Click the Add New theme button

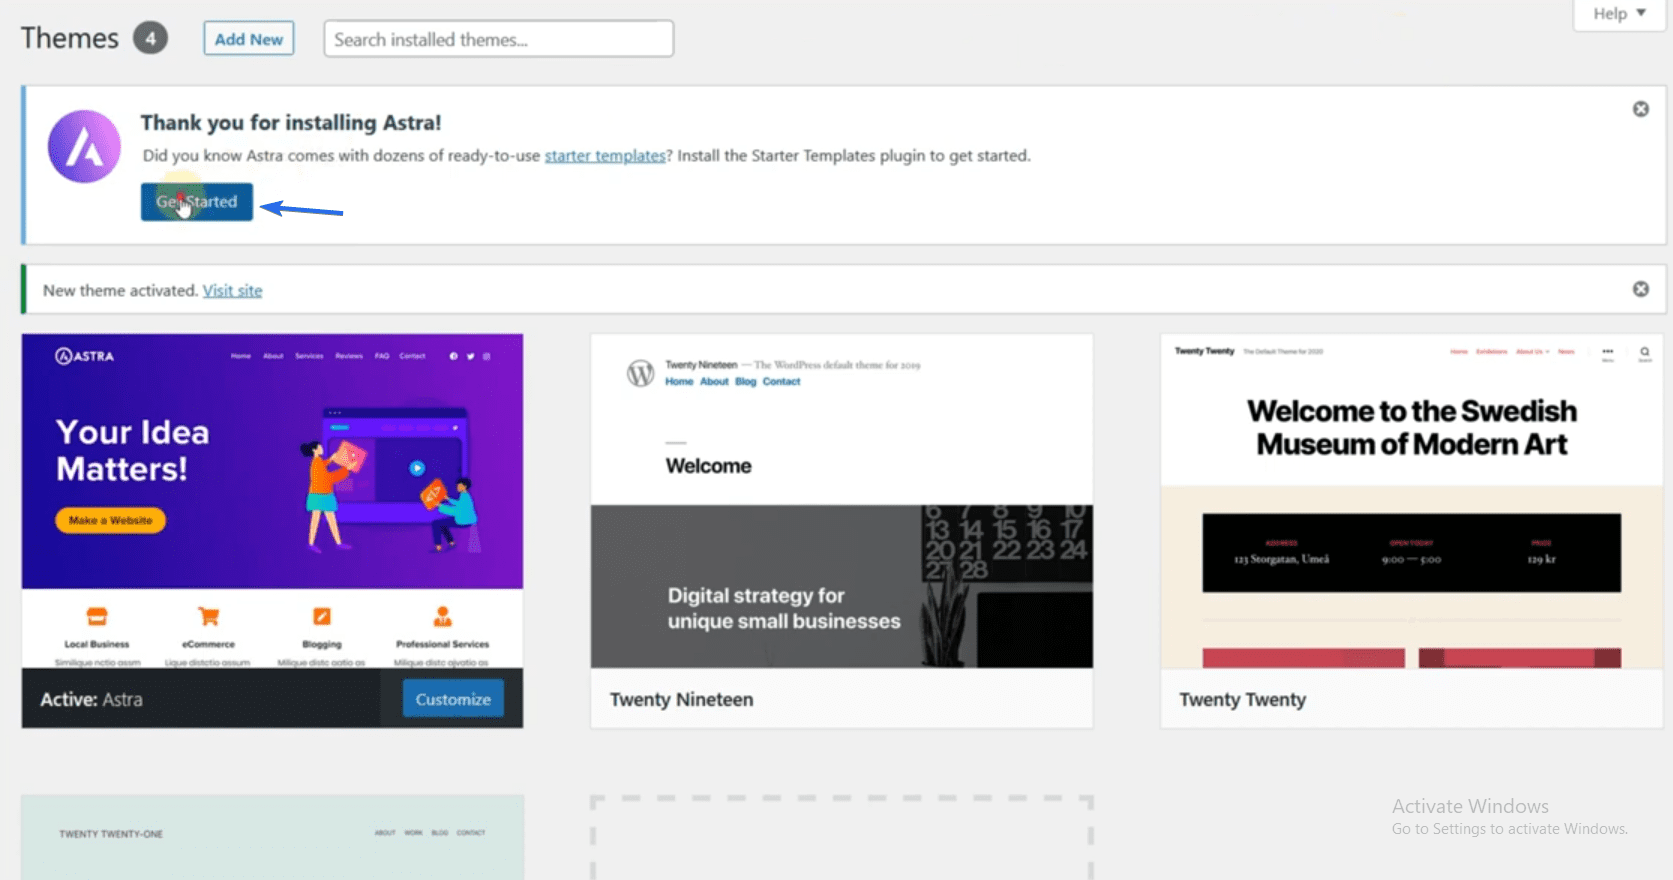pos(249,39)
